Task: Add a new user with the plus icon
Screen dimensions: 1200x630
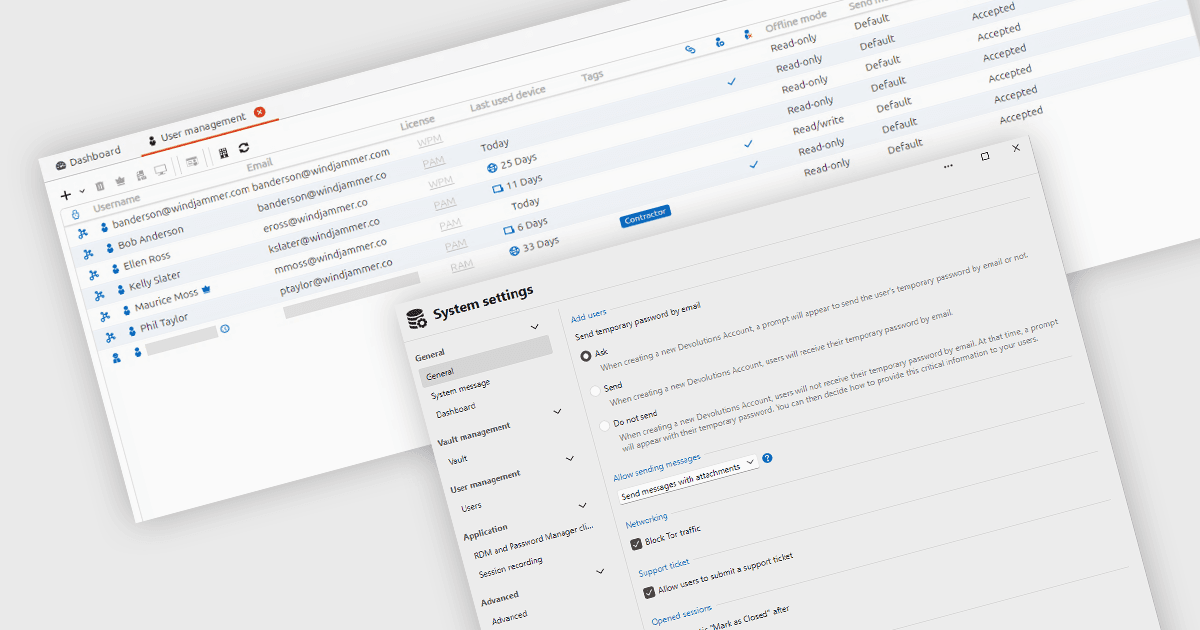Action: click(66, 195)
